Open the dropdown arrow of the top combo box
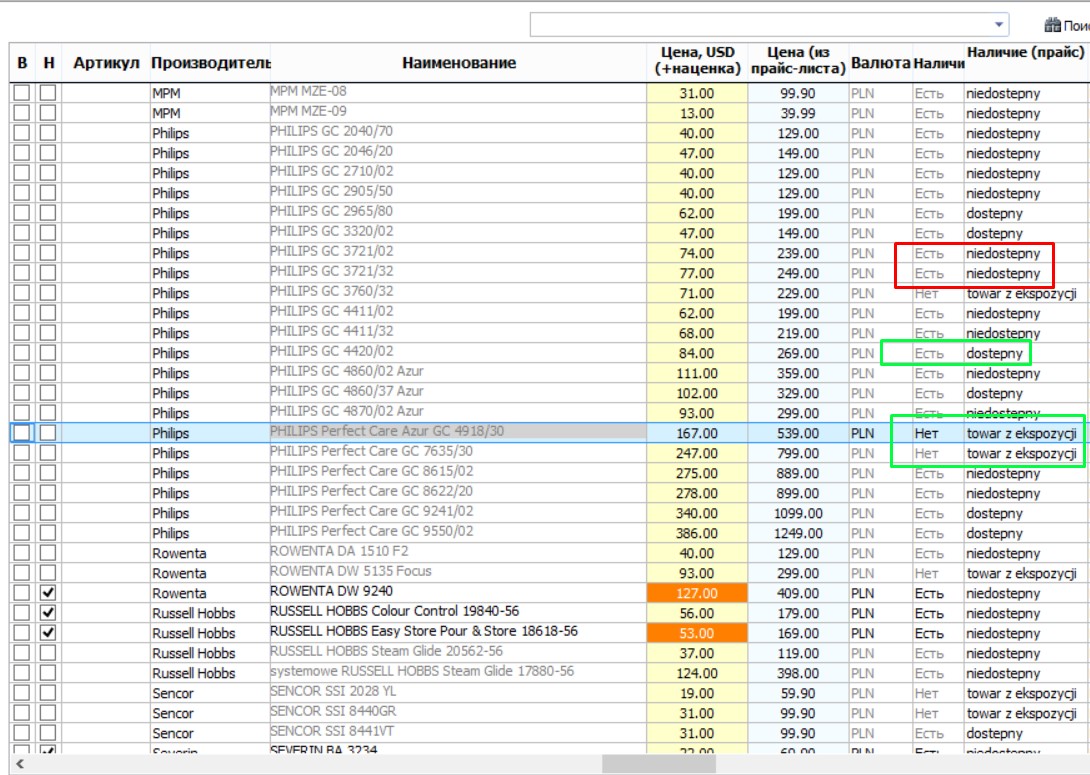This screenshot has width=1090, height=775. click(999, 24)
